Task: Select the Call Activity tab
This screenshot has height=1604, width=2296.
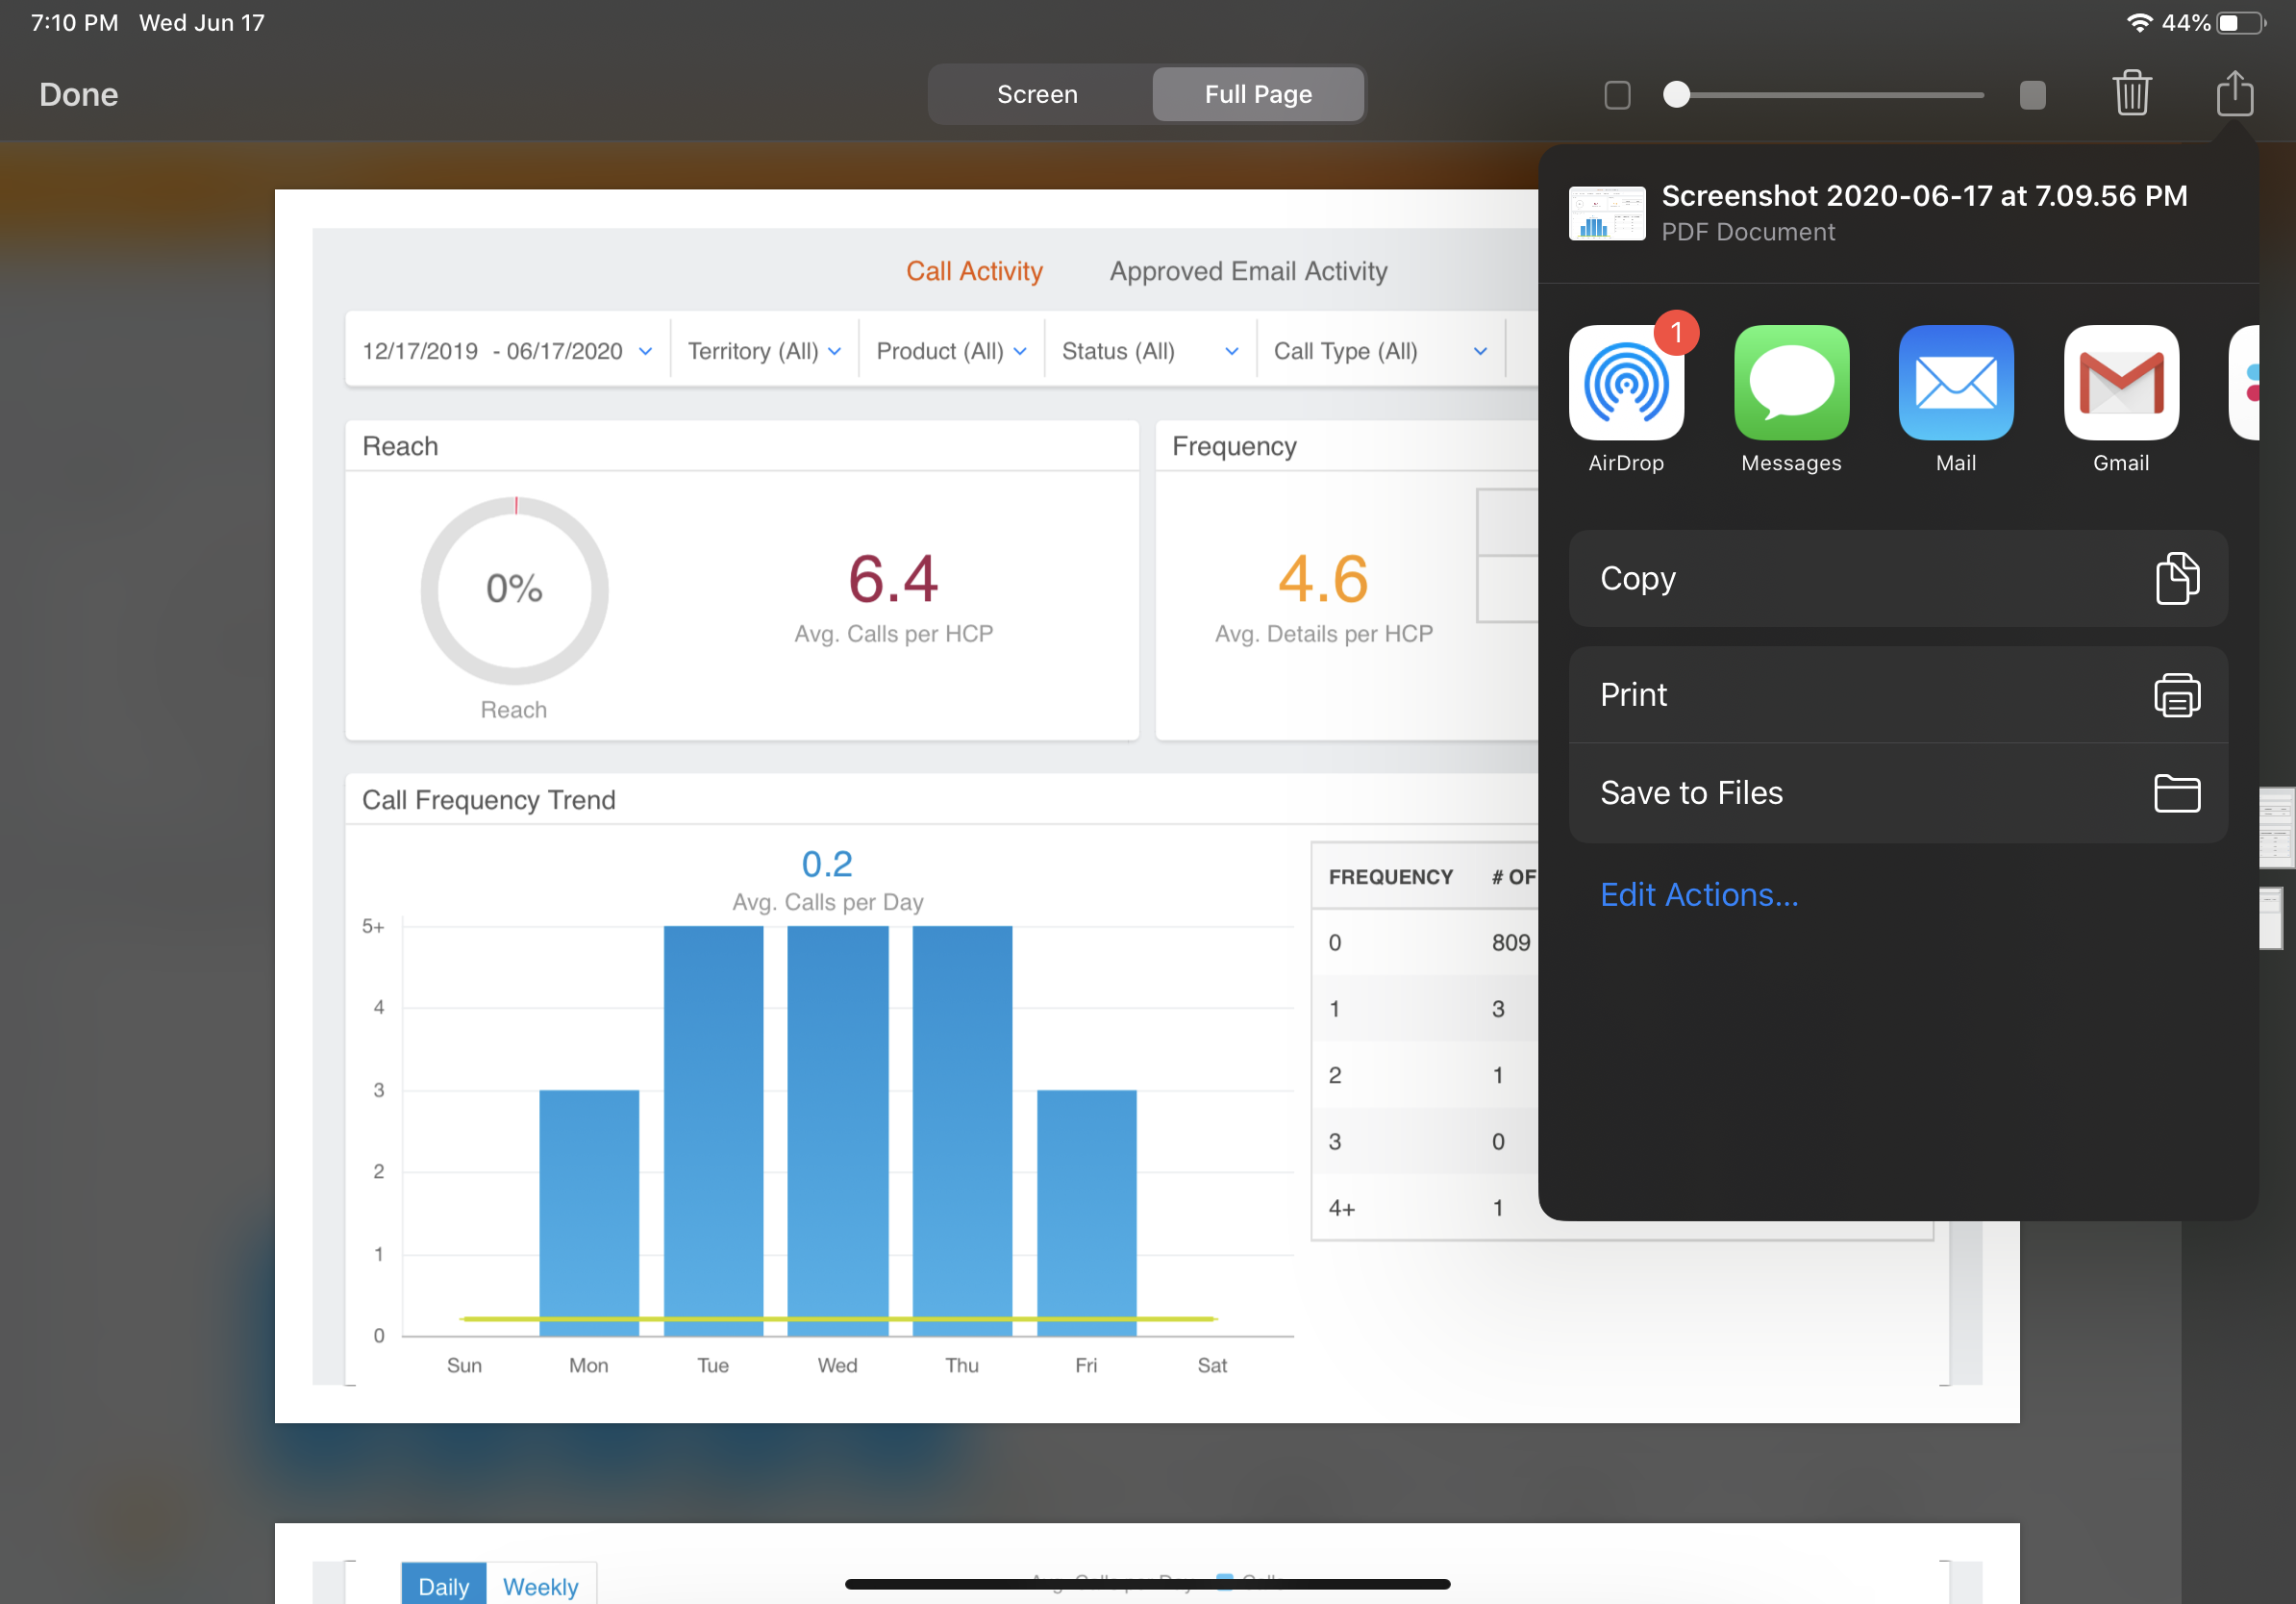Action: point(973,271)
